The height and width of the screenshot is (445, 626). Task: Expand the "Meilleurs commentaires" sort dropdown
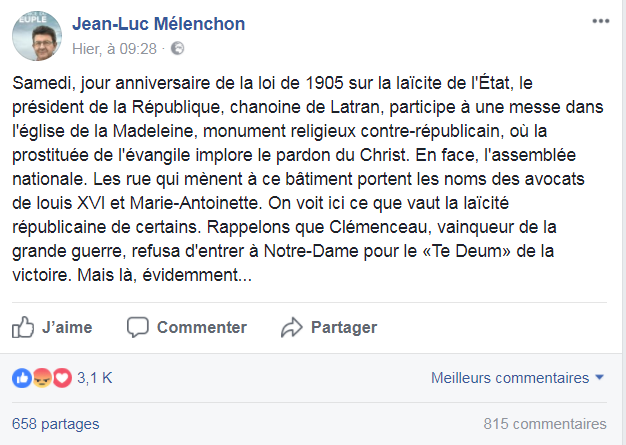click(510, 378)
